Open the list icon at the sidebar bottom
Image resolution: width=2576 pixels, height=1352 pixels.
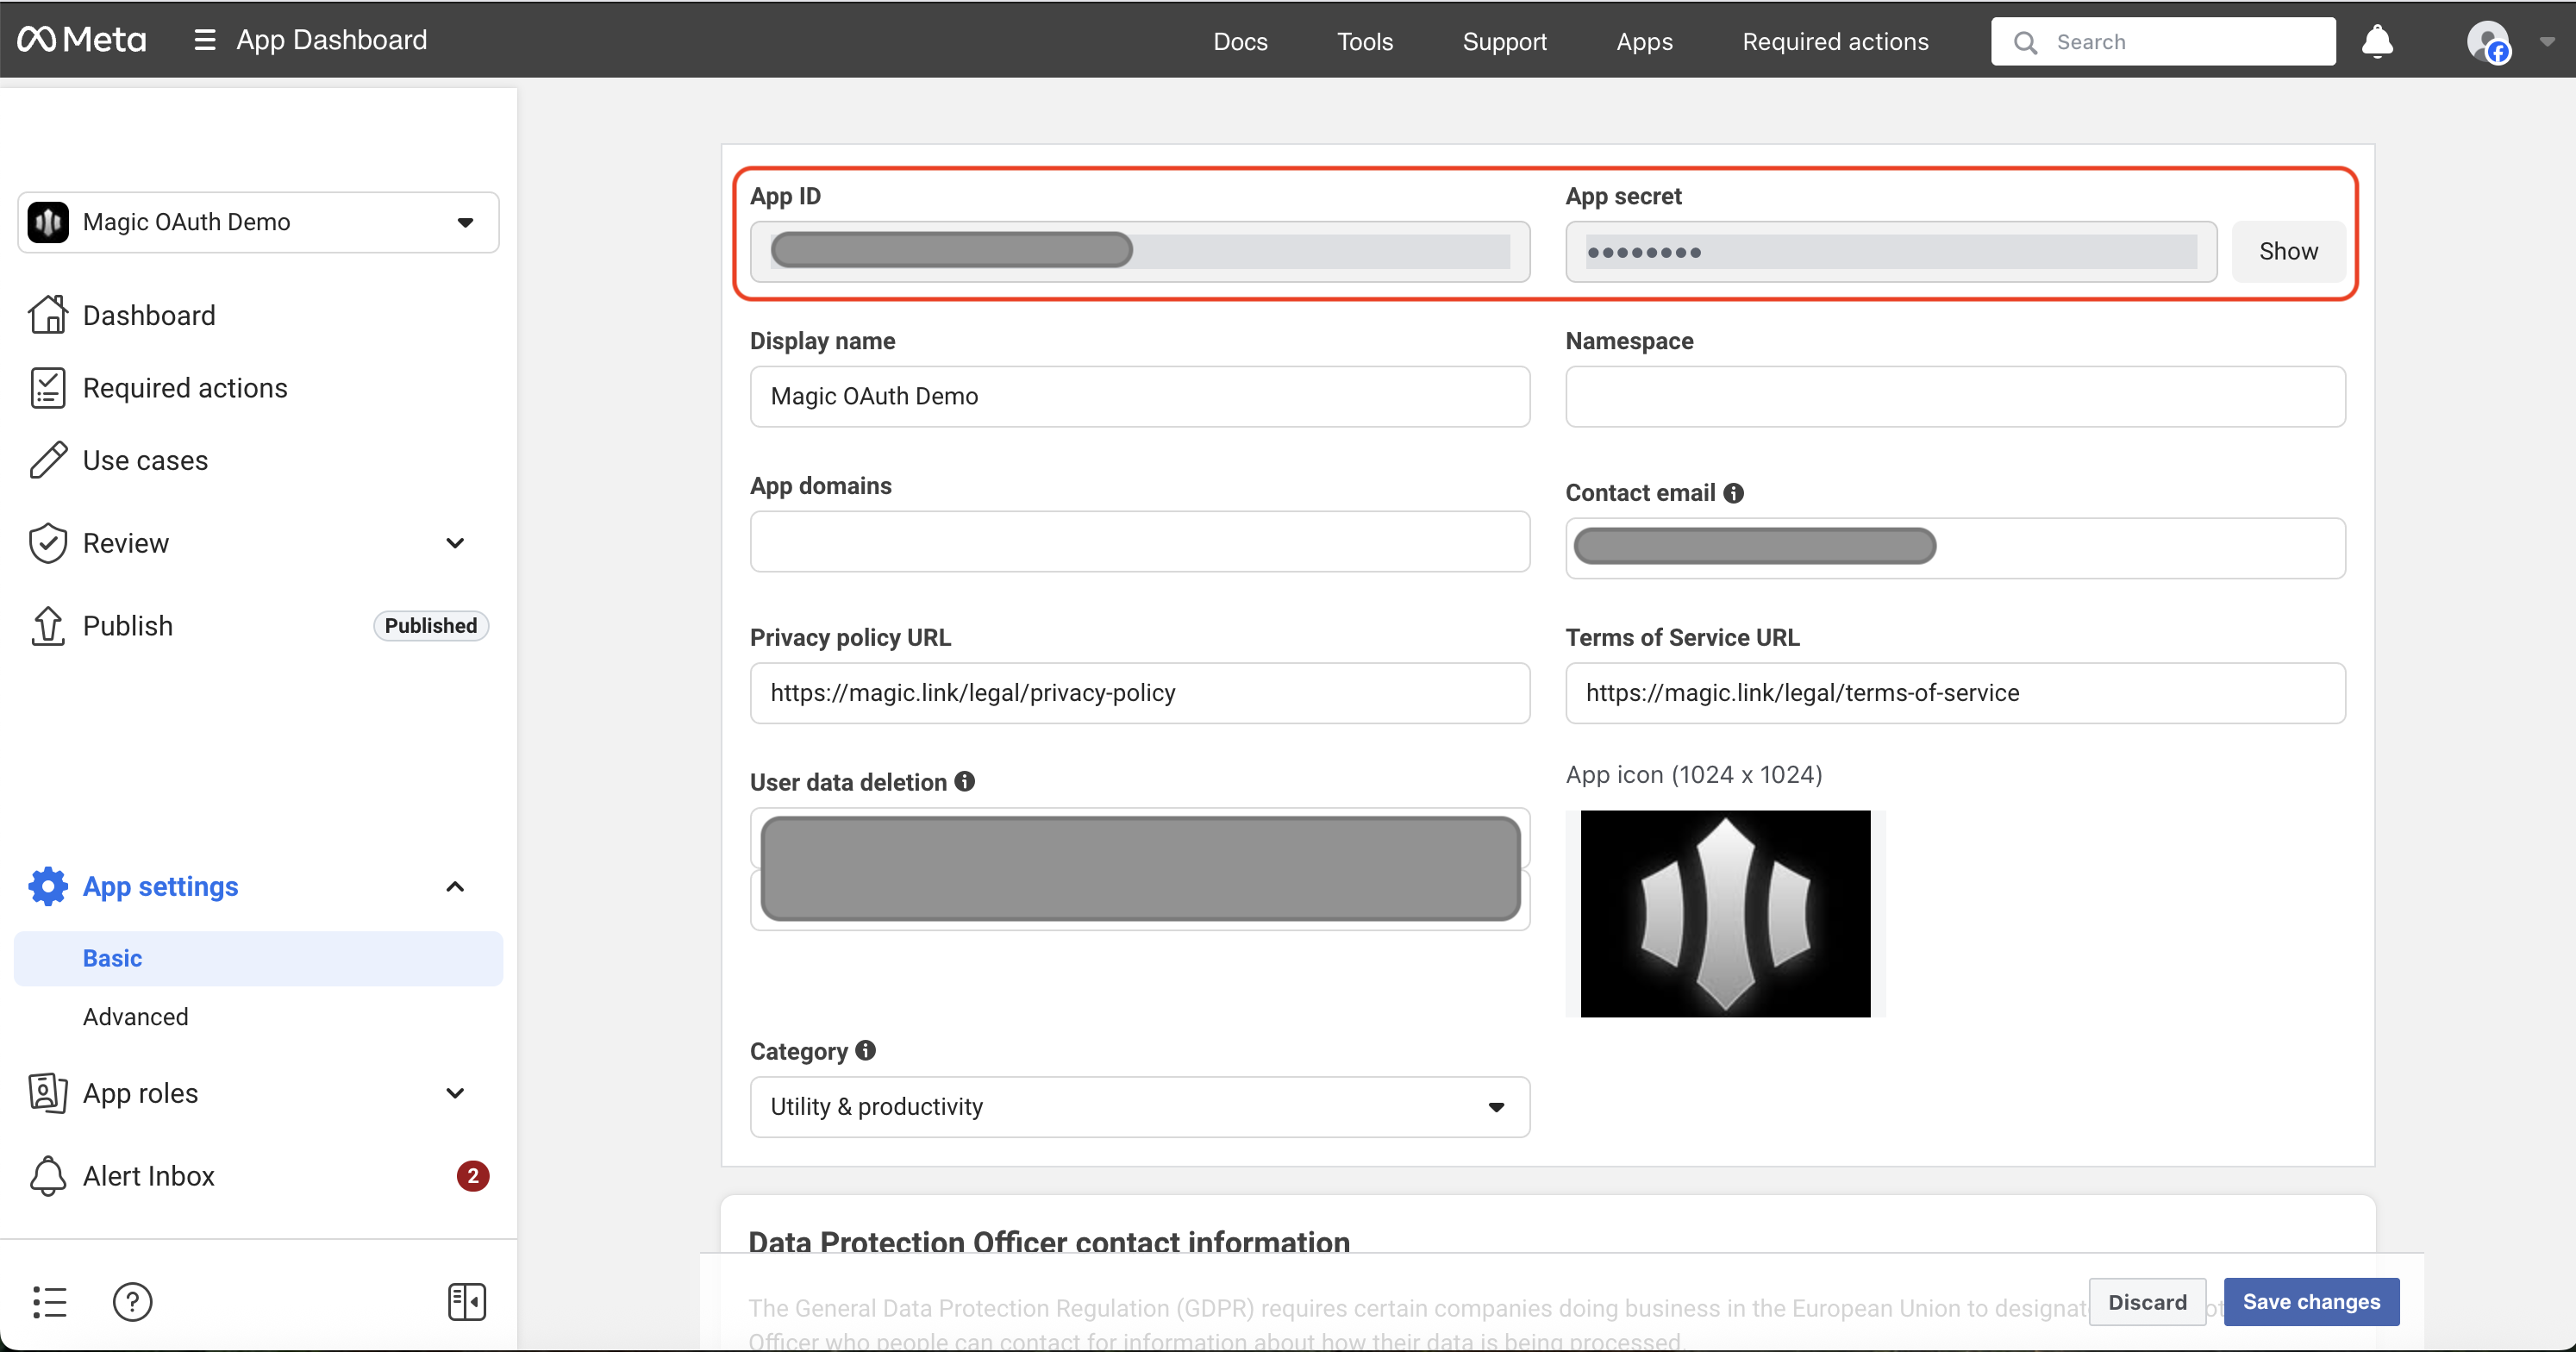49,1301
